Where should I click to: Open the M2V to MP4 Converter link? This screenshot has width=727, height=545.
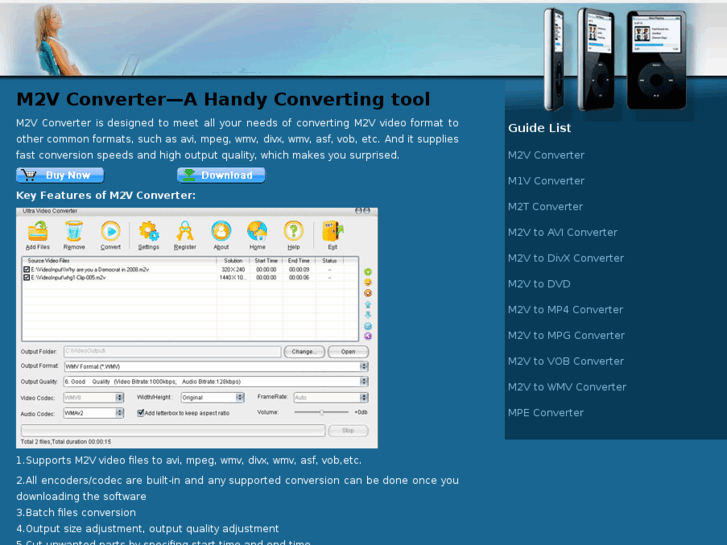[x=565, y=309]
